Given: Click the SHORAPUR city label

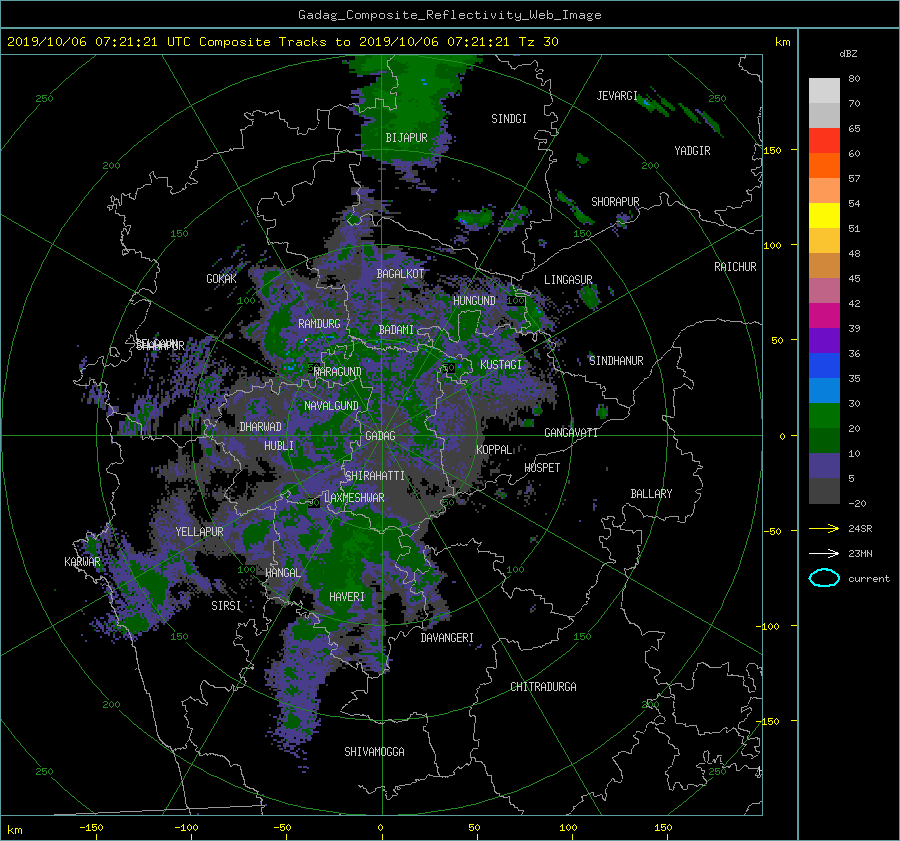Looking at the screenshot, I should 615,202.
